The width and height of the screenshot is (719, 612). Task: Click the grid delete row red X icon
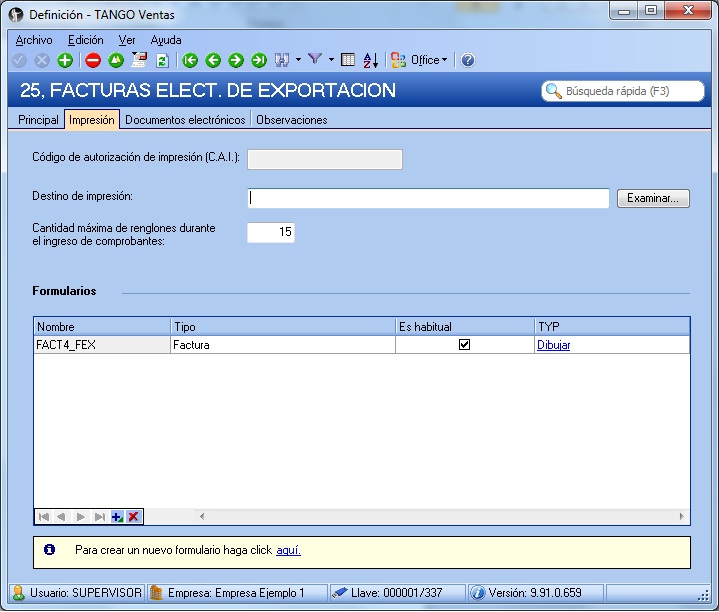click(133, 517)
